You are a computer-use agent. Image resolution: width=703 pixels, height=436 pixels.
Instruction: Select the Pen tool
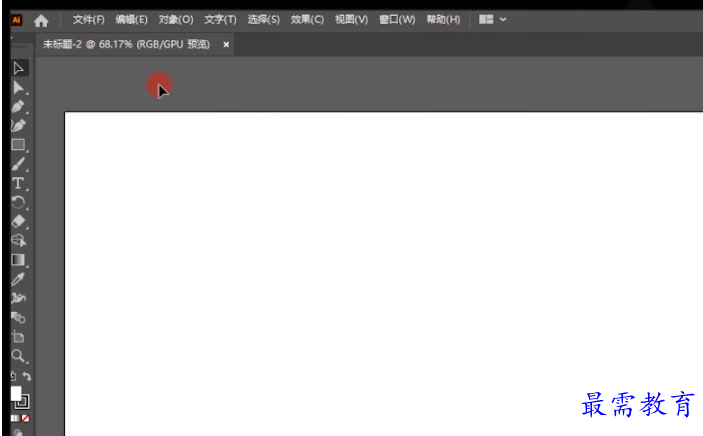coord(18,107)
